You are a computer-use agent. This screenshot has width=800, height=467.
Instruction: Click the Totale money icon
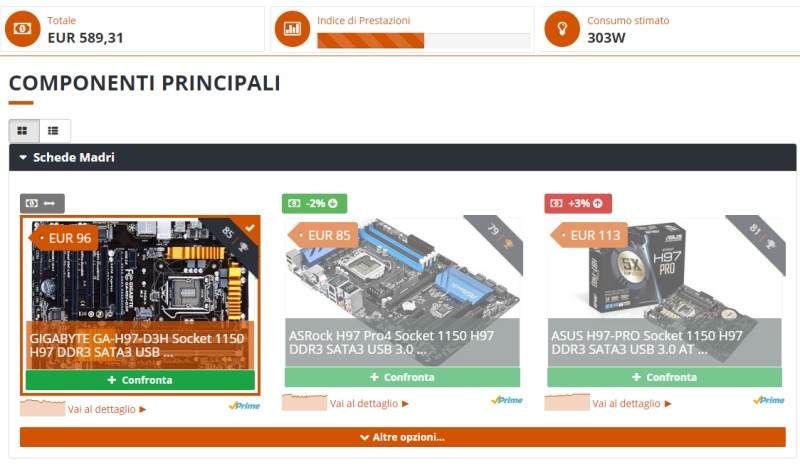[22, 29]
